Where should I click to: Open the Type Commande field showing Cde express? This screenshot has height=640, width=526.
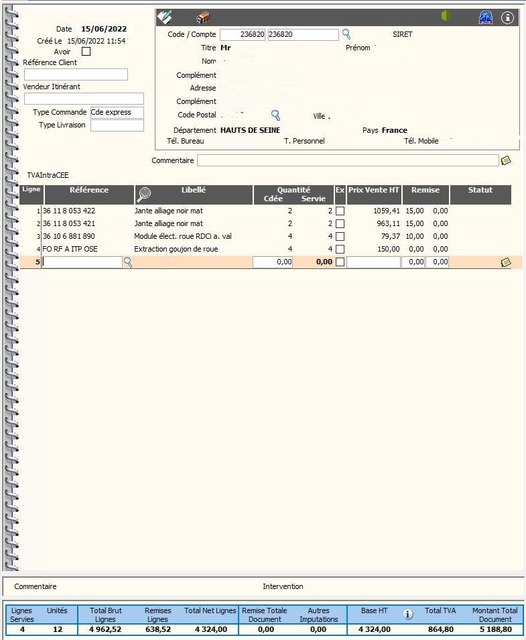click(x=117, y=112)
